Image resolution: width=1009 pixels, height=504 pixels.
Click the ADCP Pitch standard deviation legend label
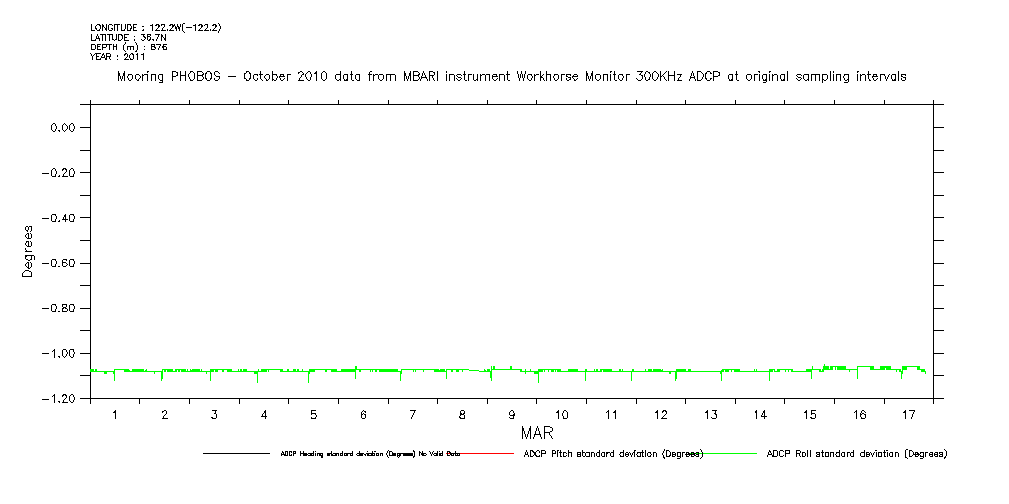coord(613,454)
